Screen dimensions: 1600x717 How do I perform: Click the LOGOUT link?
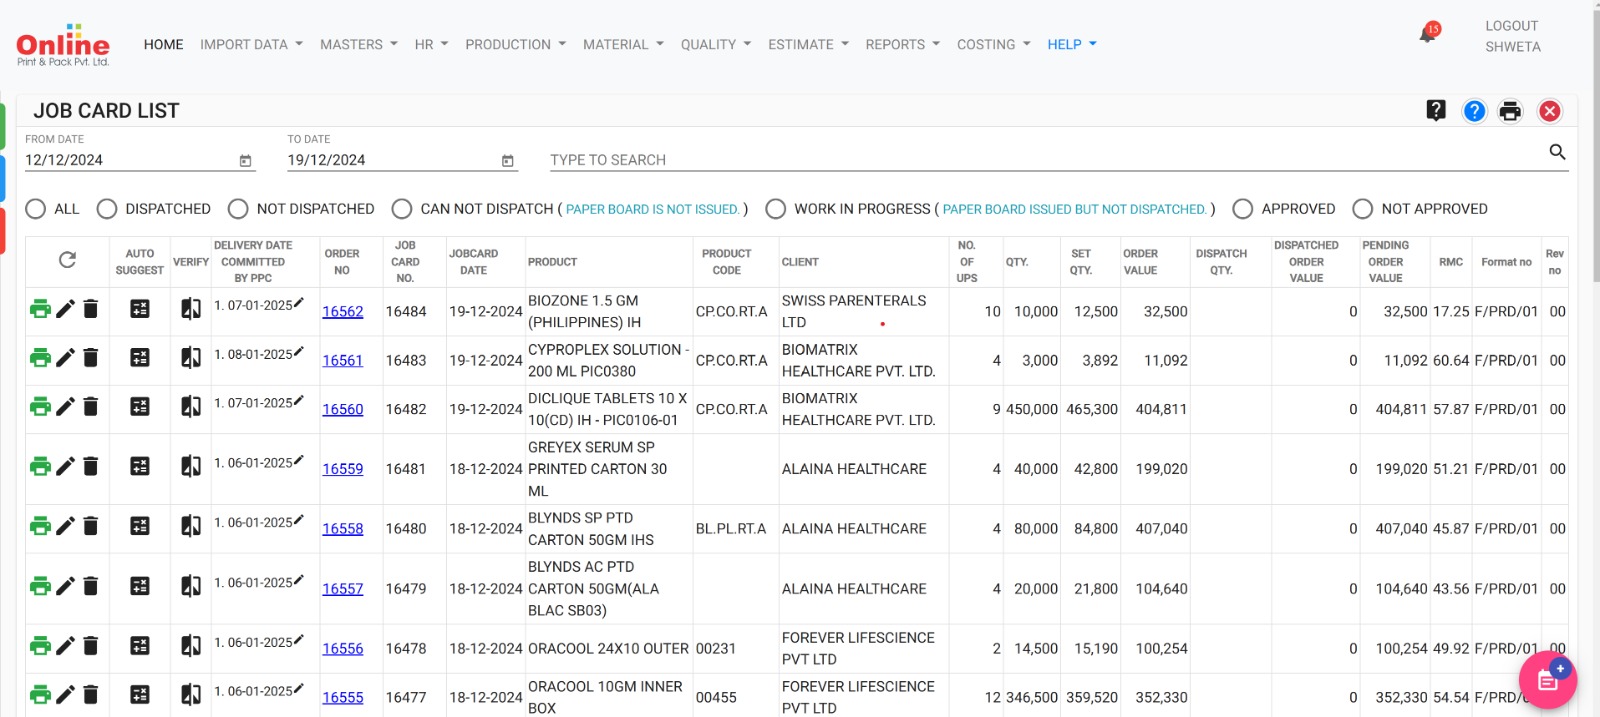click(1511, 26)
